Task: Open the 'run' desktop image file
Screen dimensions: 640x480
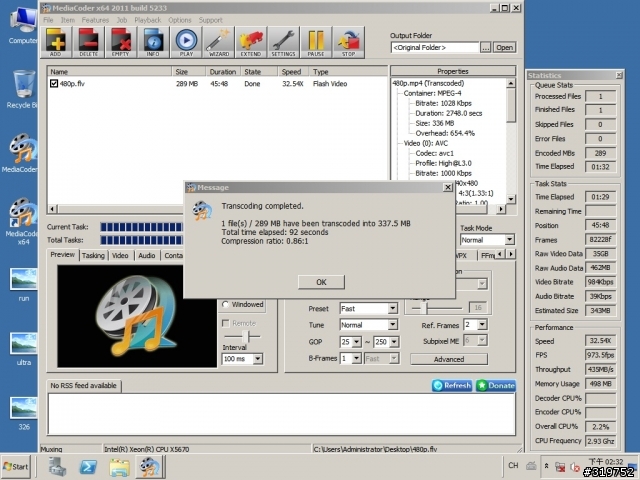Action: pos(24,284)
